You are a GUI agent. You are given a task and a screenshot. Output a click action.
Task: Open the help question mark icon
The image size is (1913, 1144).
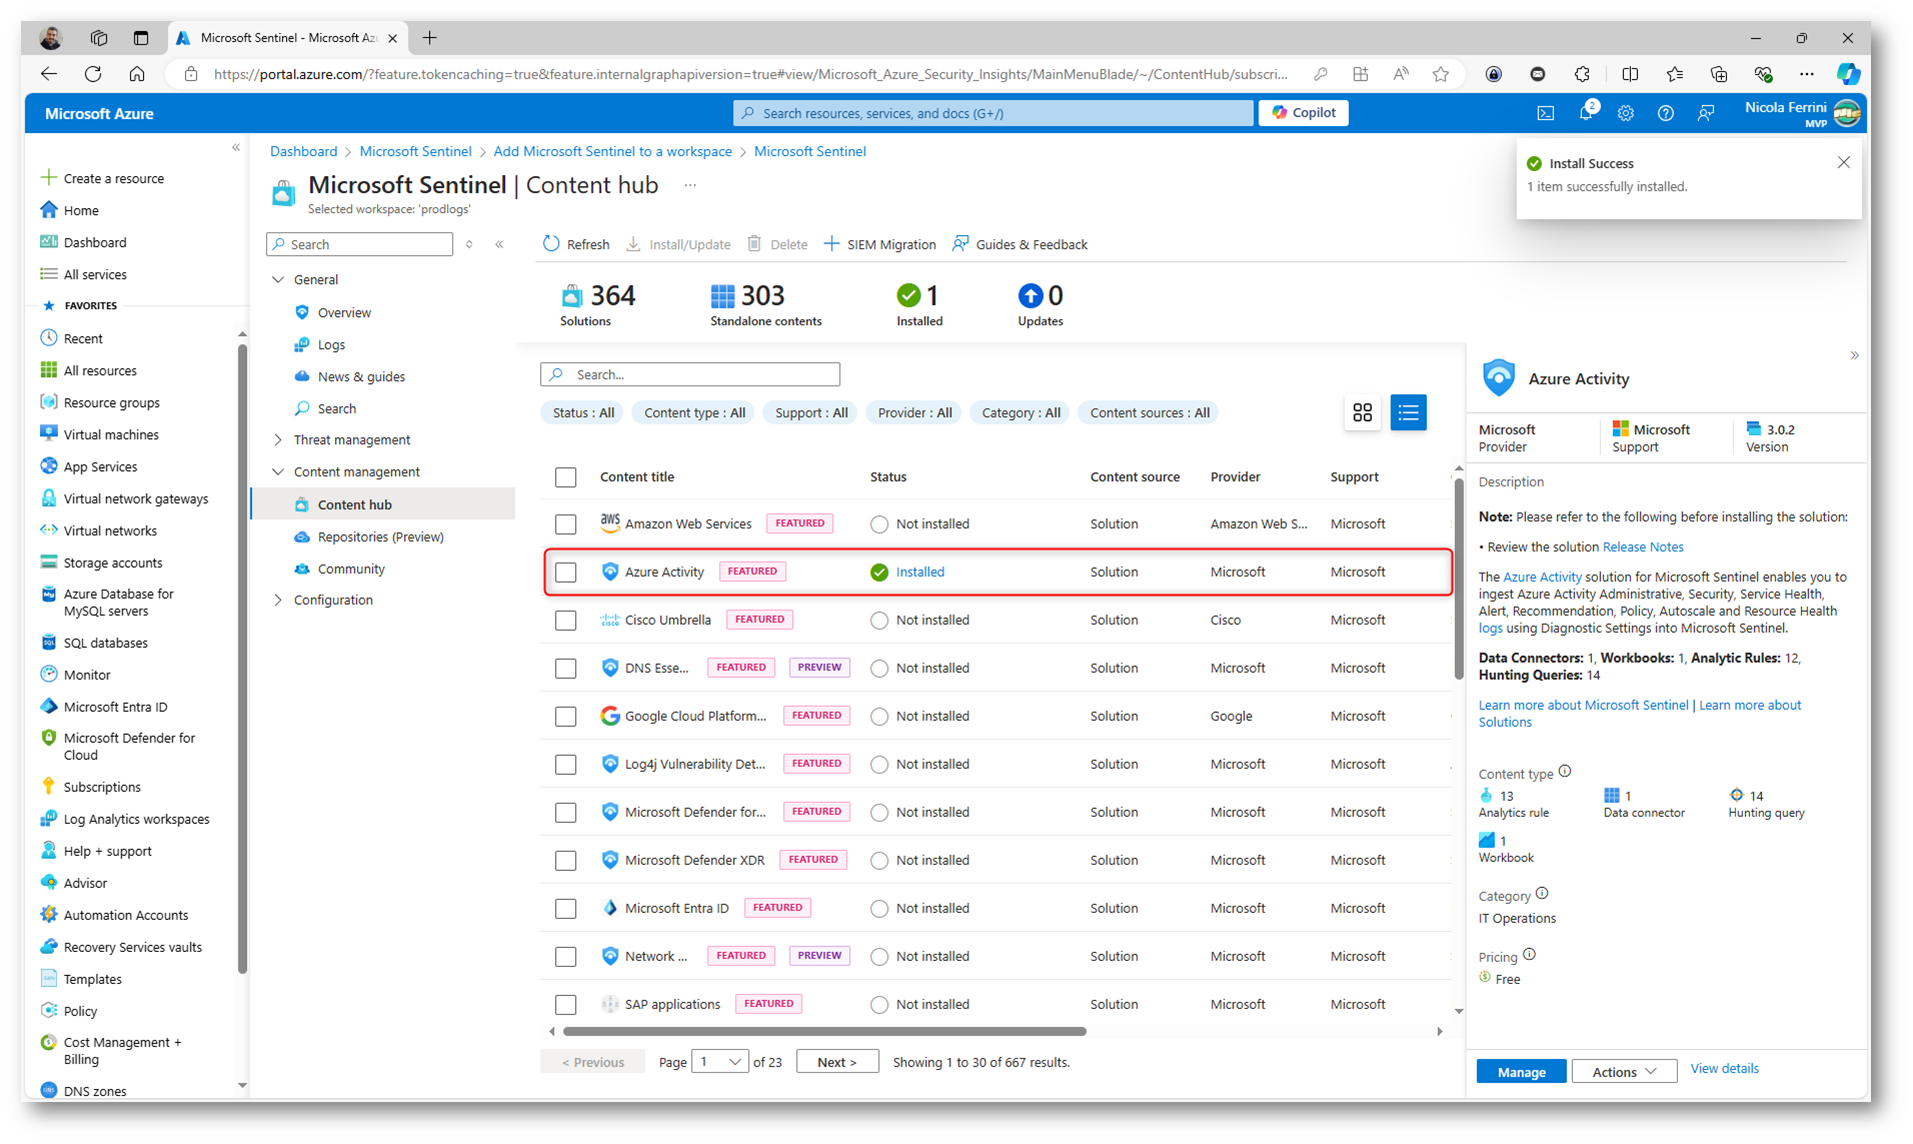tap(1665, 113)
